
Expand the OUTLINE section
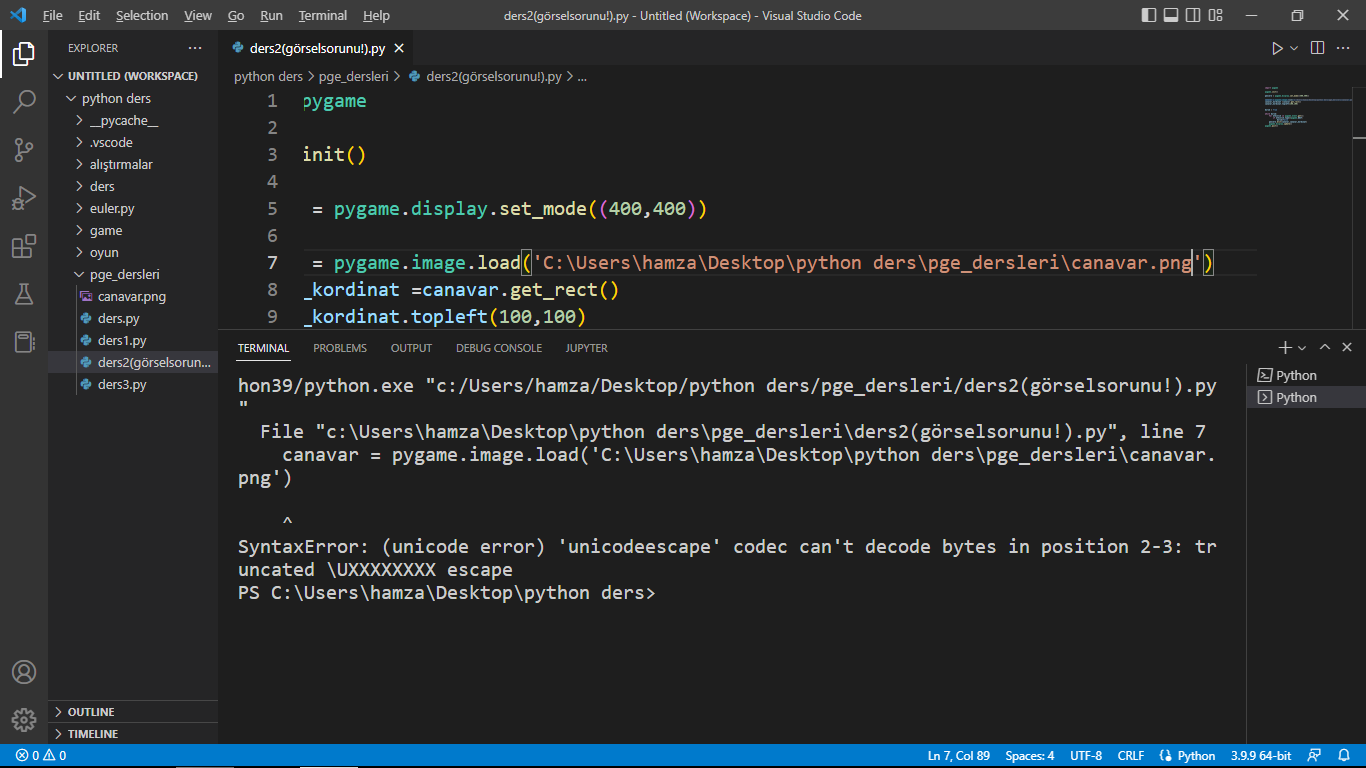click(90, 712)
